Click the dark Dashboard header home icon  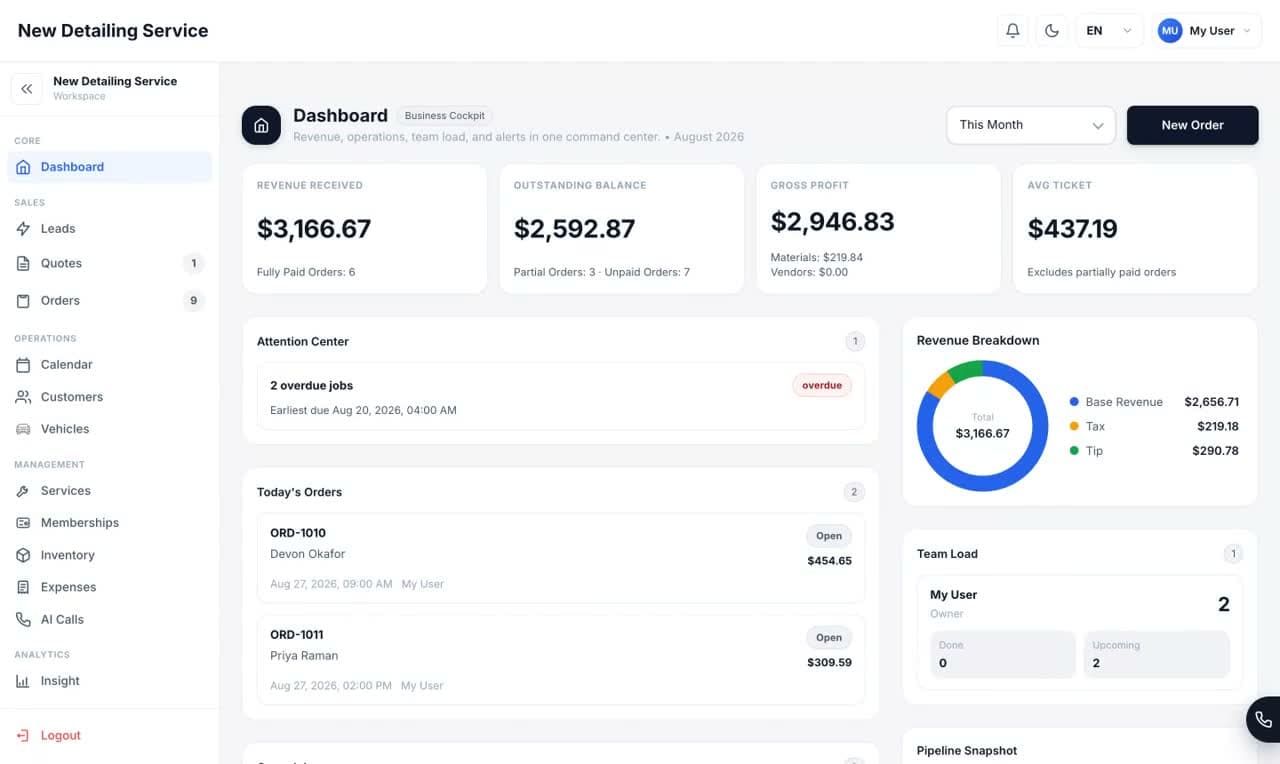tap(261, 125)
